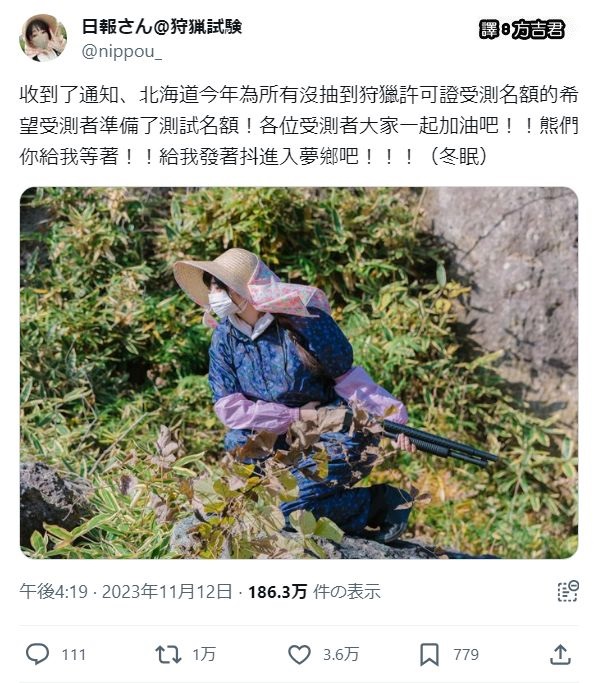Like the tweet with heart icon
The height and width of the screenshot is (683, 598).
pos(300,654)
